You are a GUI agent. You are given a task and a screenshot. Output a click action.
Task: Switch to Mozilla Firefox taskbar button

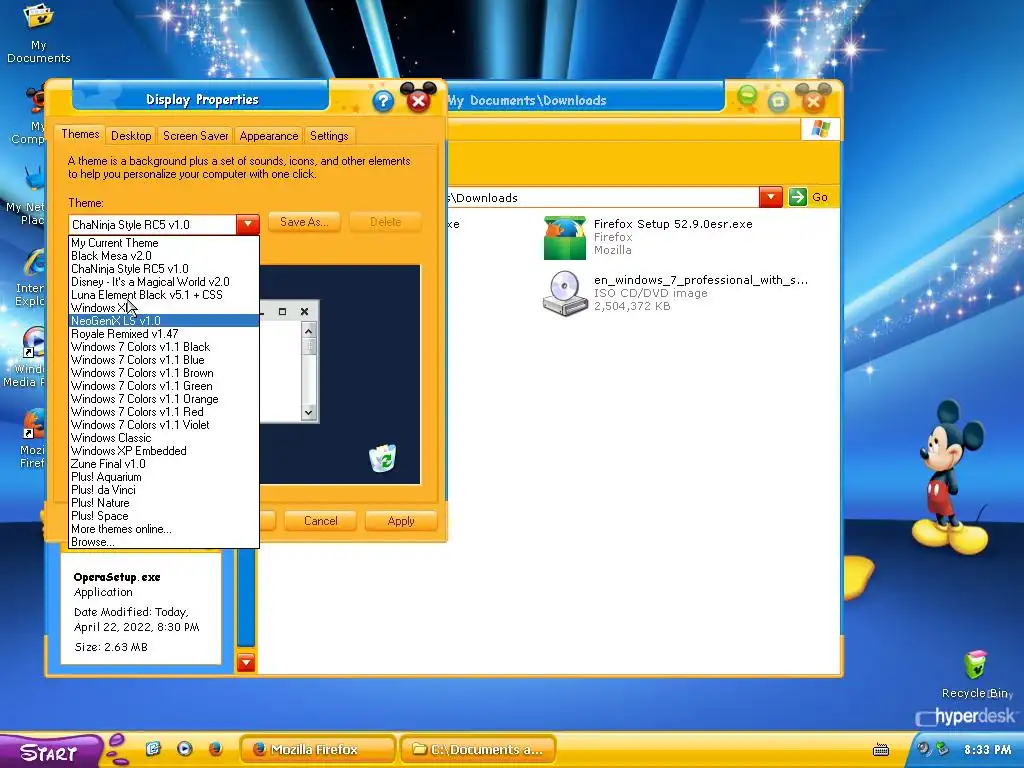(318, 749)
